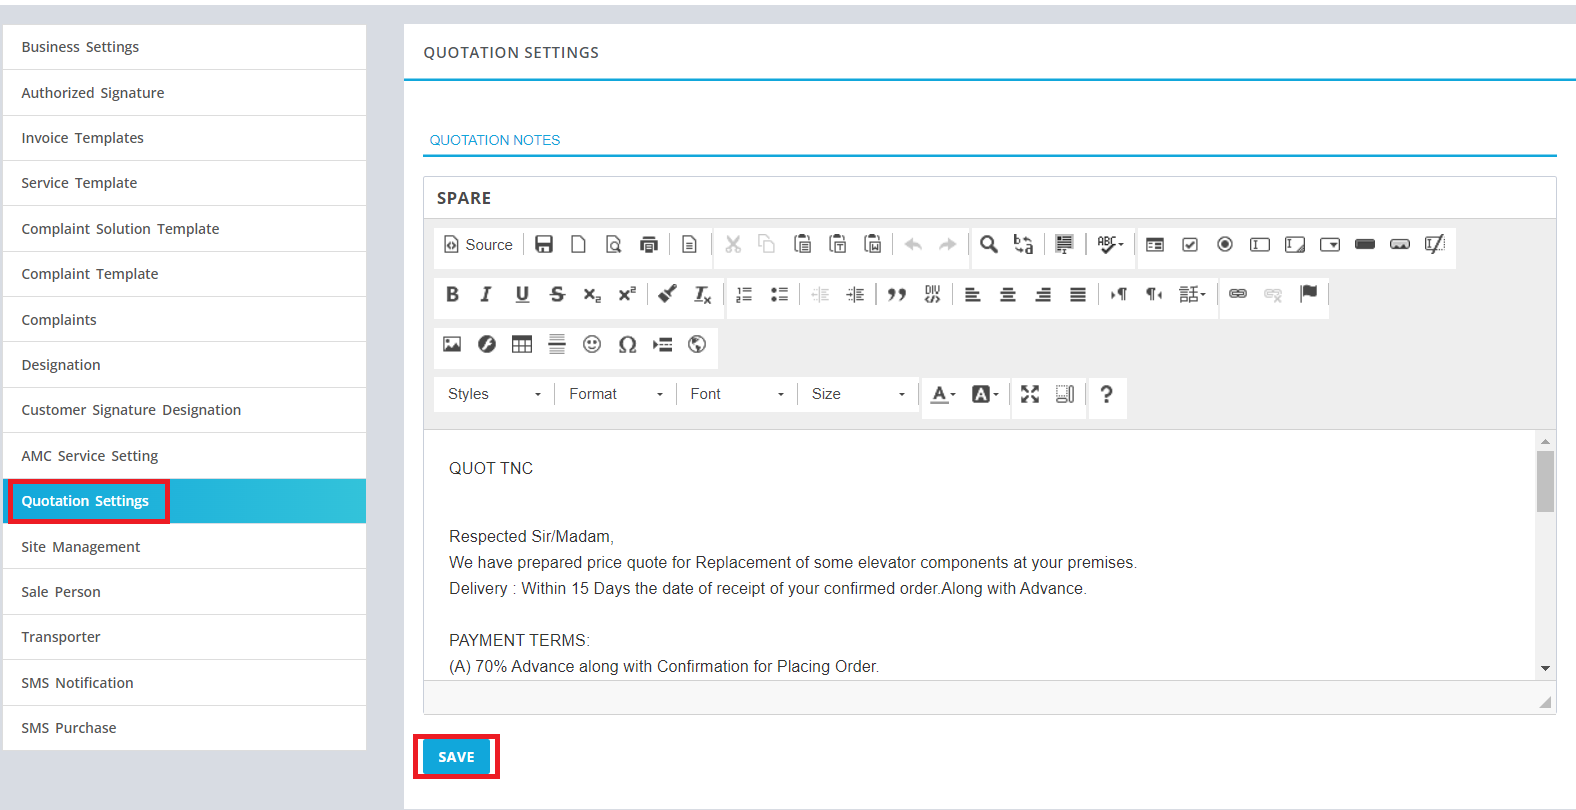Open the Set Language dropdown
The width and height of the screenshot is (1576, 810).
[1192, 294]
